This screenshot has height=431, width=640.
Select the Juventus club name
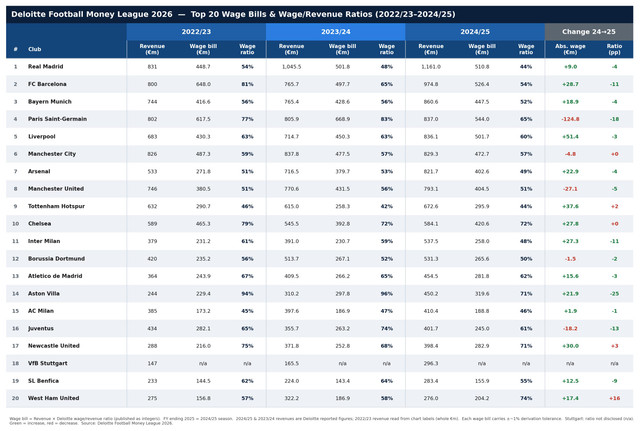point(41,329)
